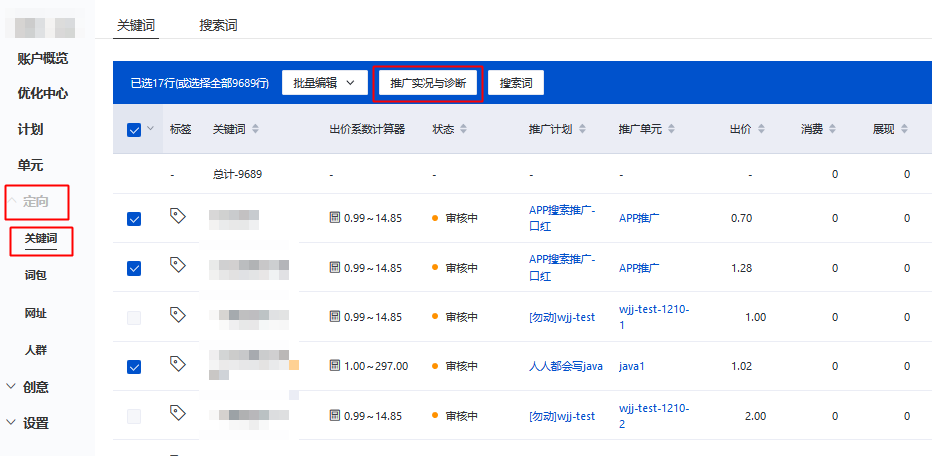Click the tag icon in the 0.70 bid row
The width and height of the screenshot is (932, 456).
coord(178,216)
